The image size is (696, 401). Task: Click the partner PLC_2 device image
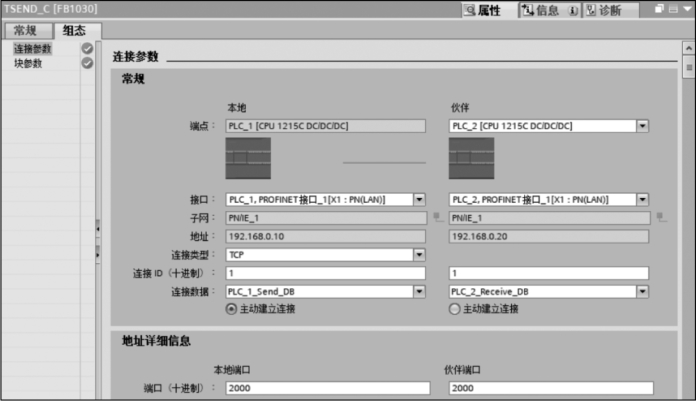tap(471, 159)
